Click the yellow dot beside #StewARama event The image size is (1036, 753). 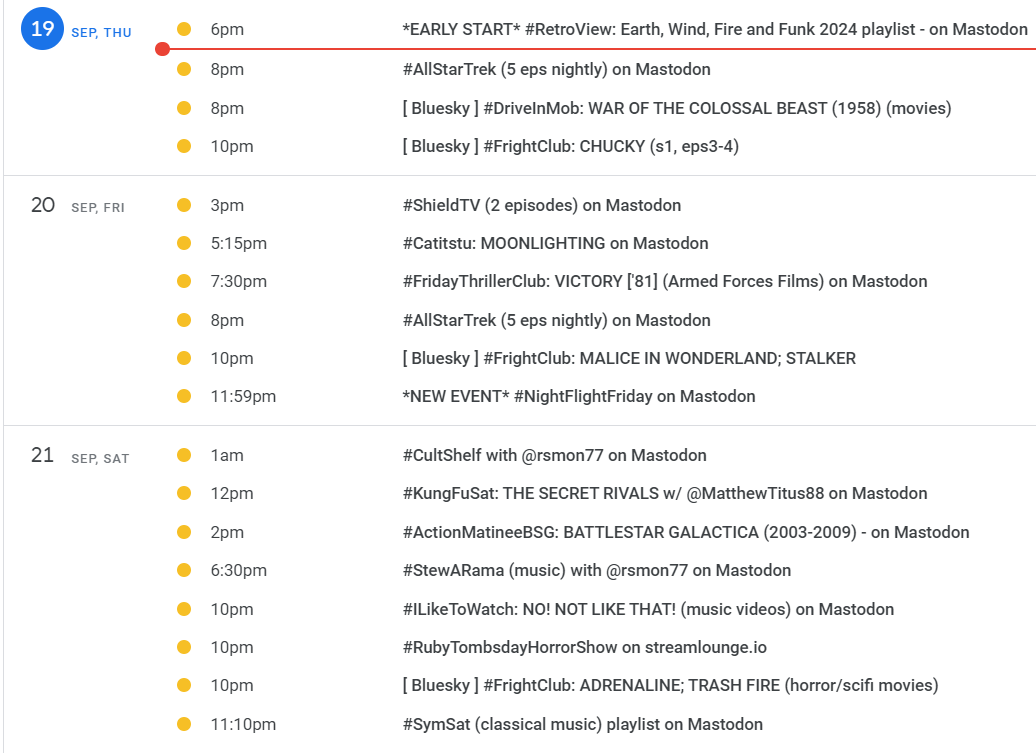[x=184, y=571]
